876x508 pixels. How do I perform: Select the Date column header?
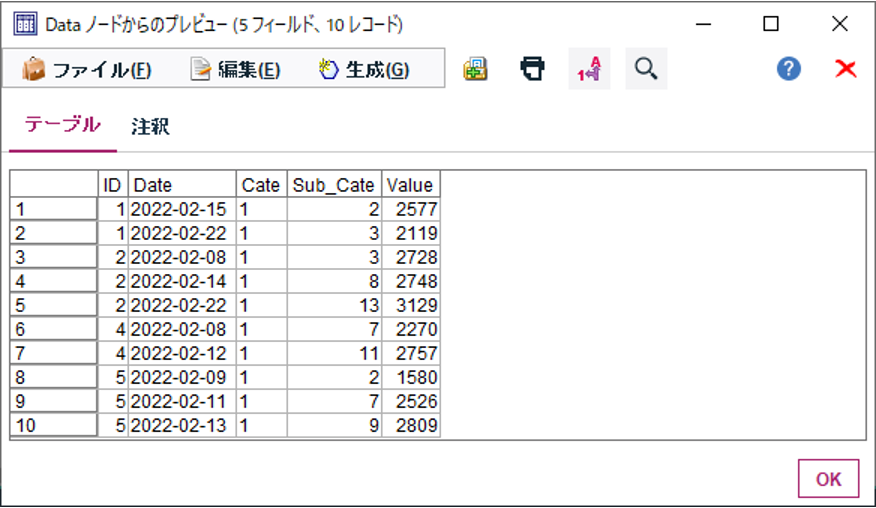pyautogui.click(x=182, y=184)
